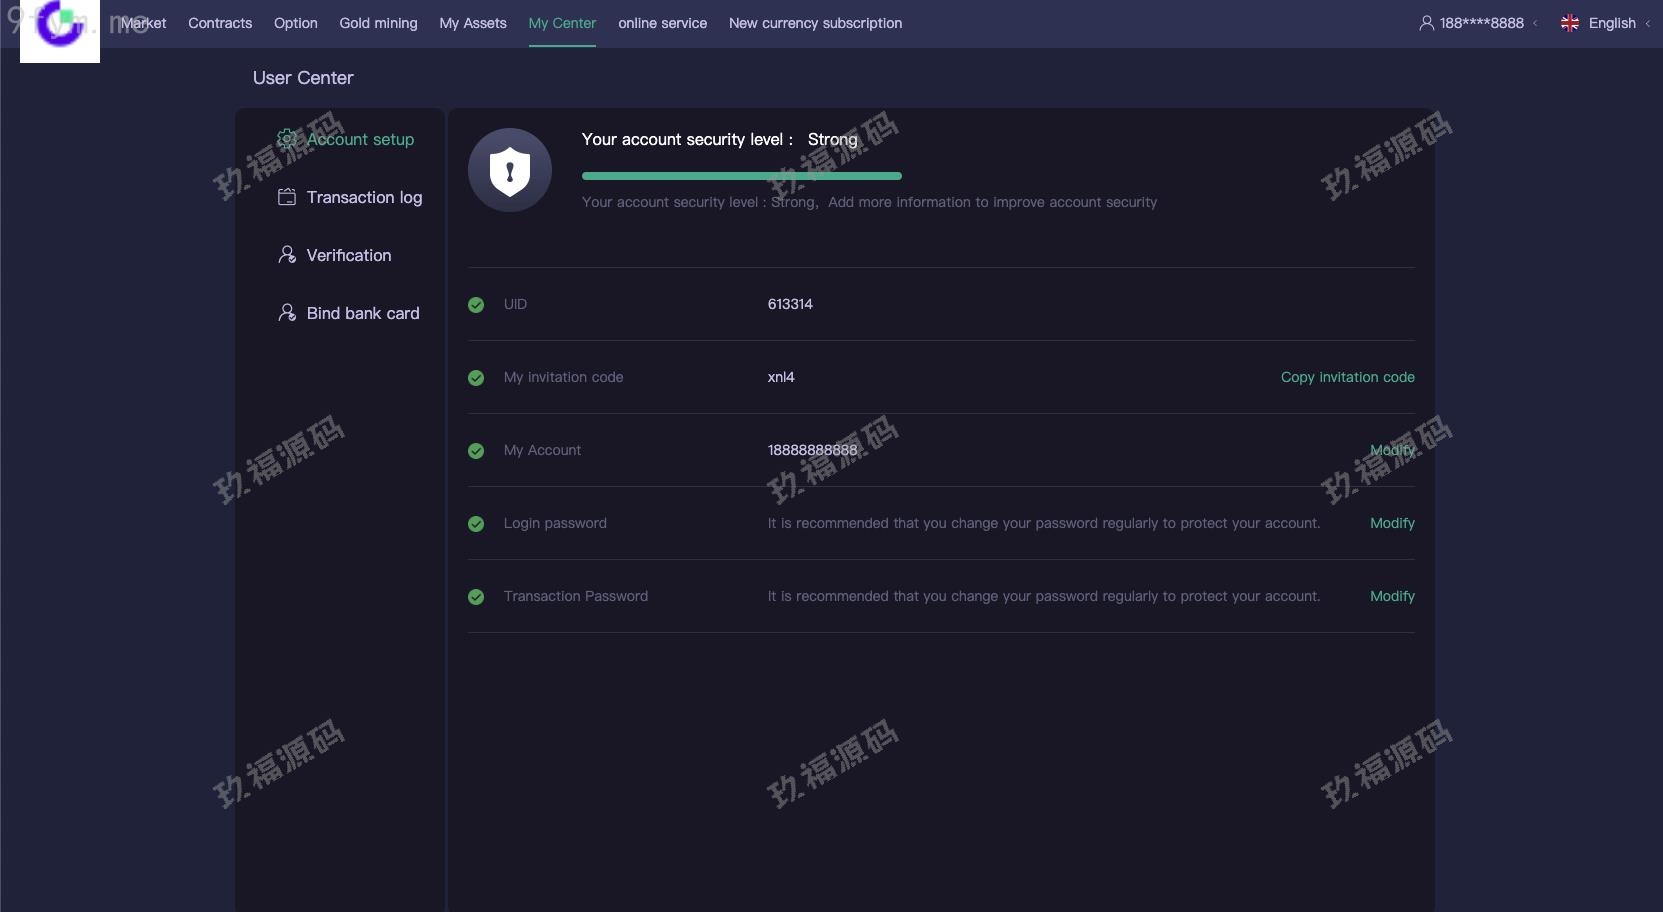Click the account security level progress bar
Viewport: 1663px width, 912px height.
coord(741,176)
